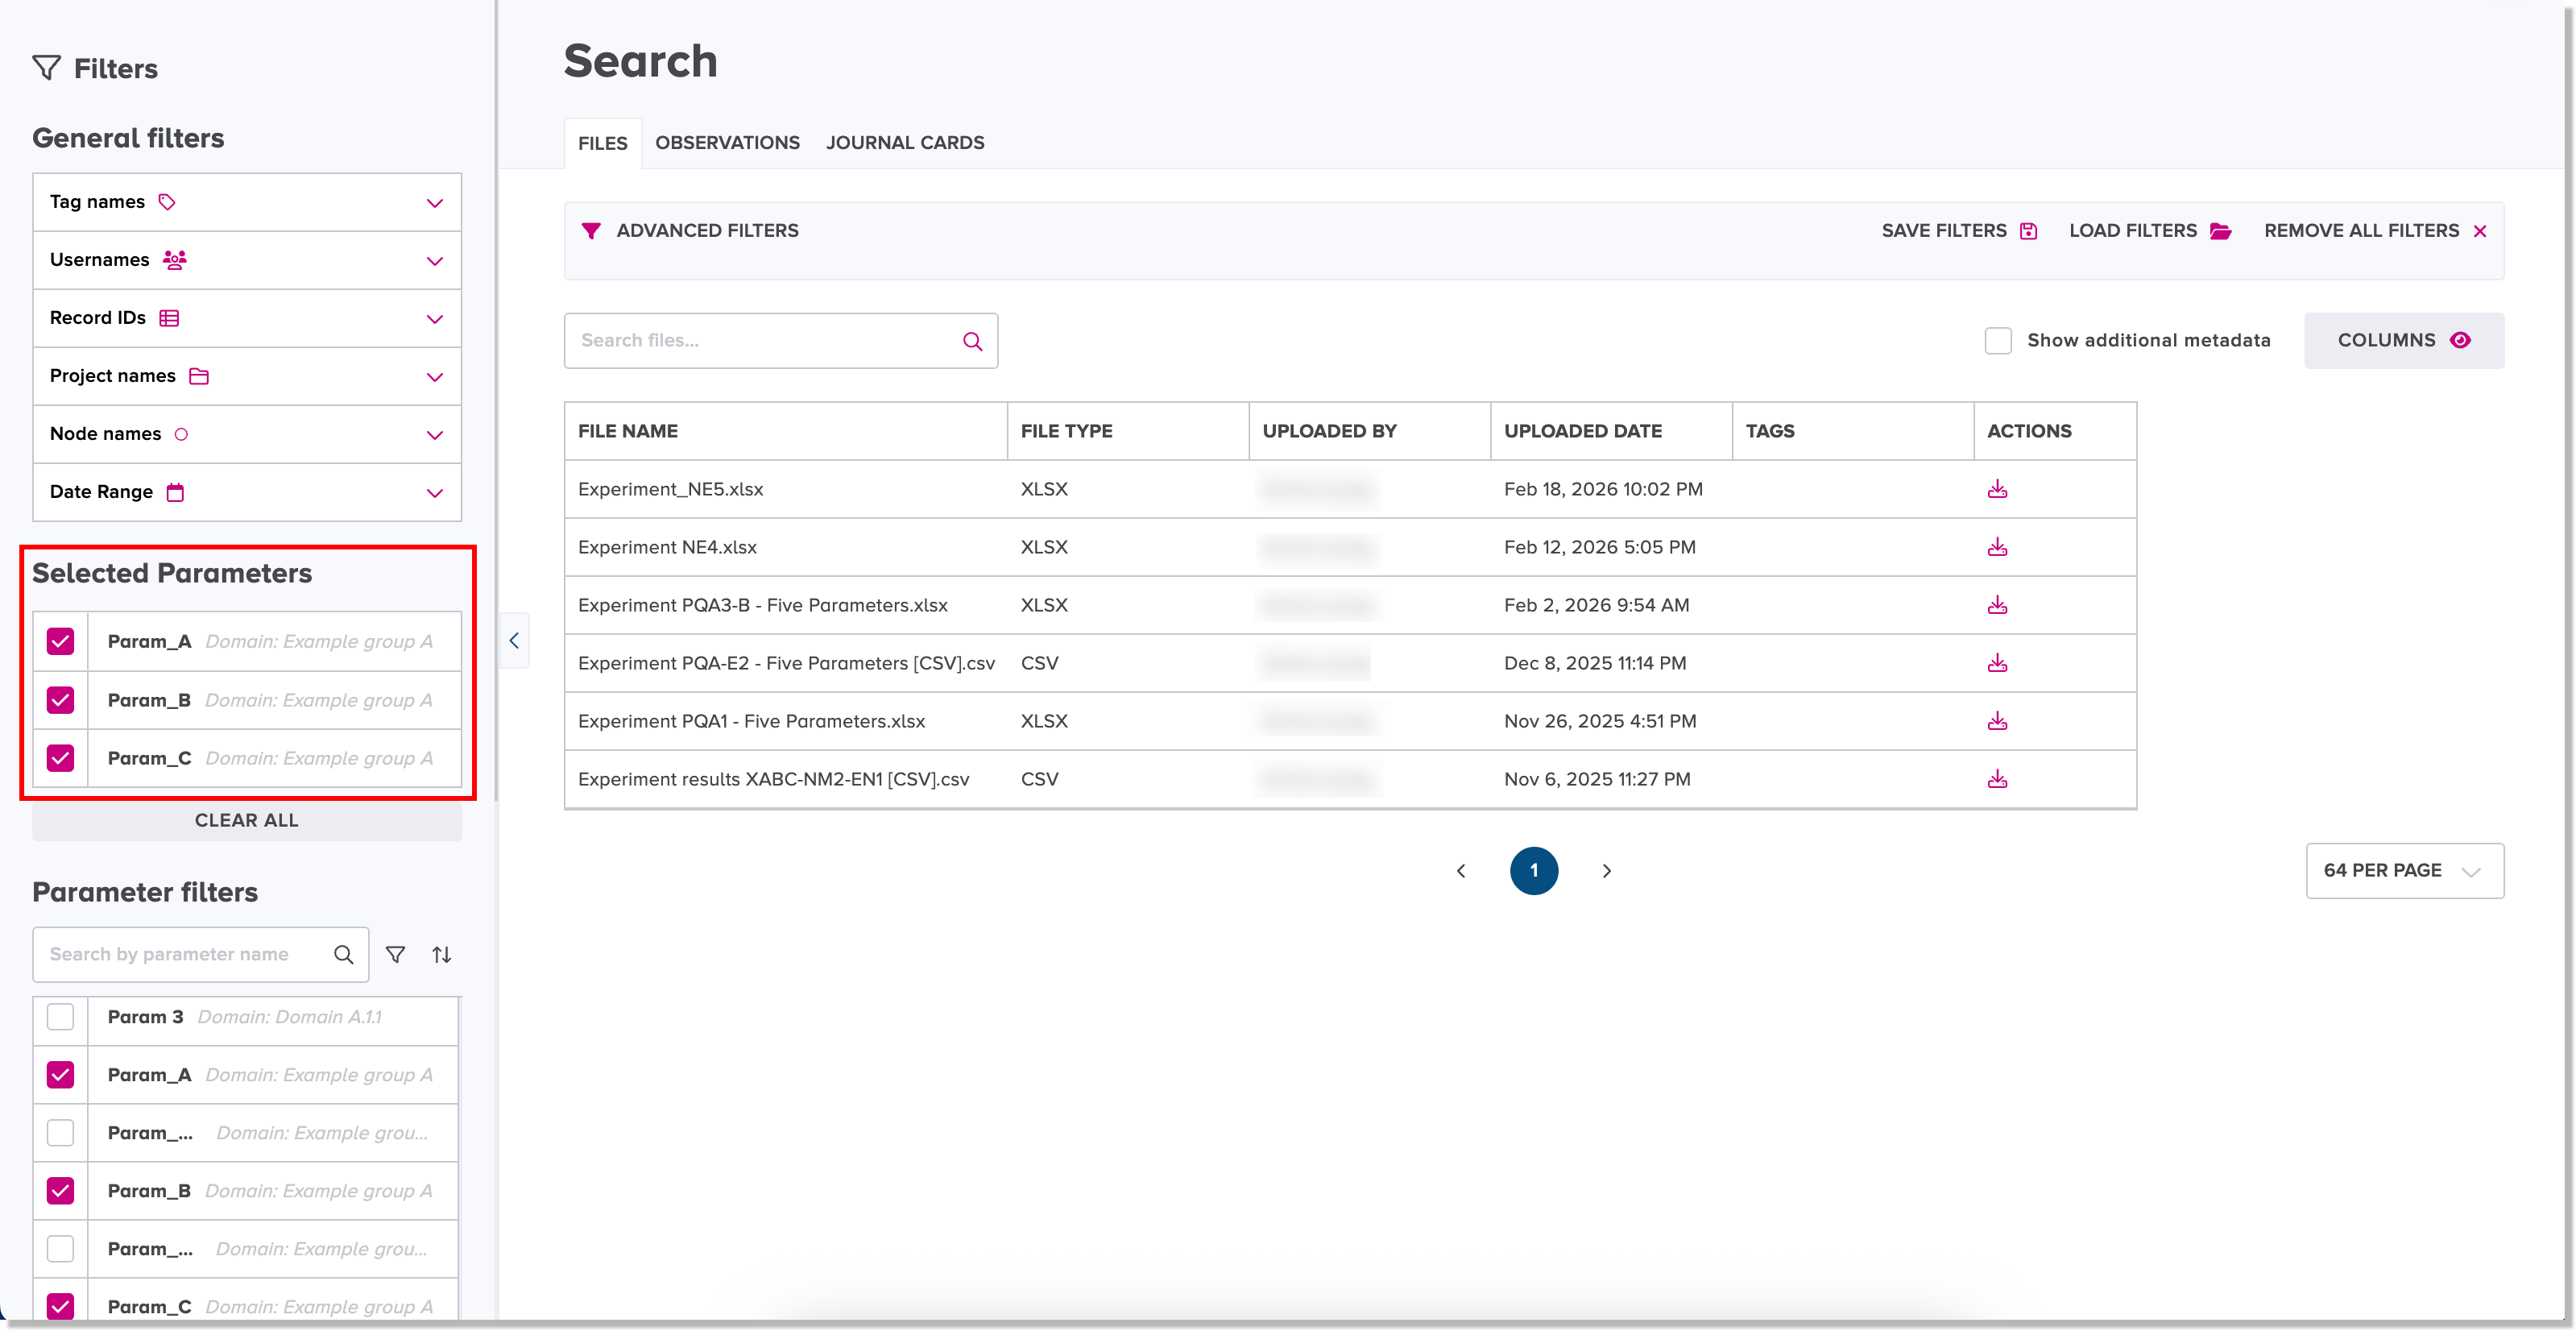Toggle Param_B checkbox in Parameter filters list

click(60, 1191)
